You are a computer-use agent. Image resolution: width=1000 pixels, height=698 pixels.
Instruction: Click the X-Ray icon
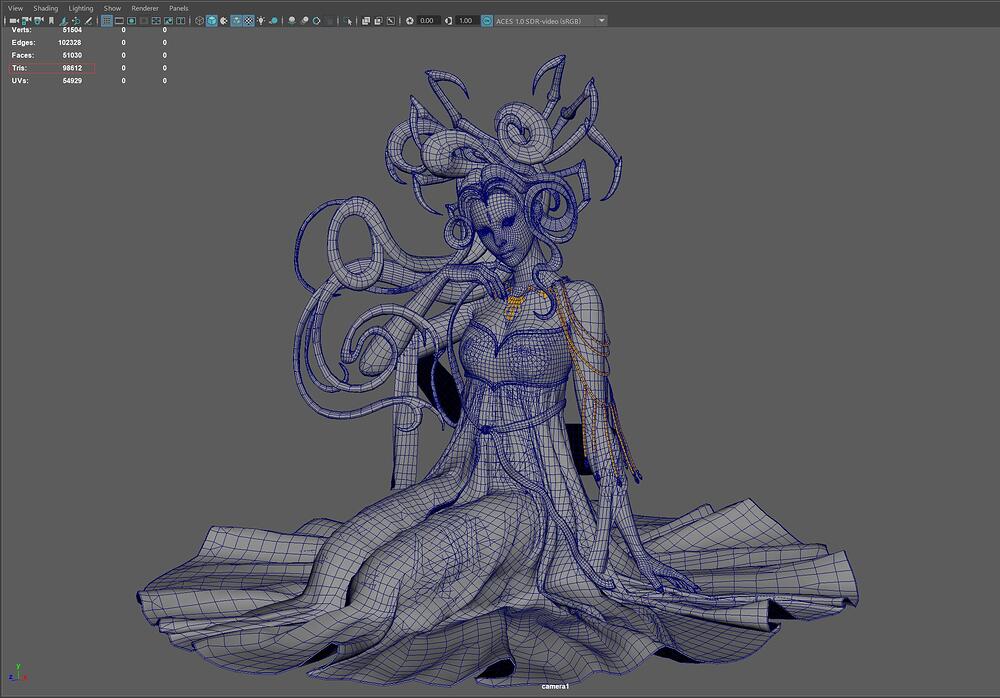[365, 20]
